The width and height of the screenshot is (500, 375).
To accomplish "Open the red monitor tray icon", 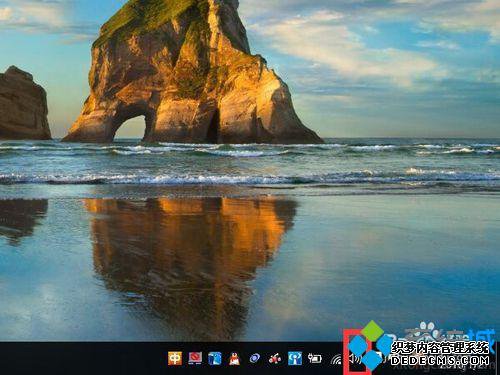I will [195, 359].
